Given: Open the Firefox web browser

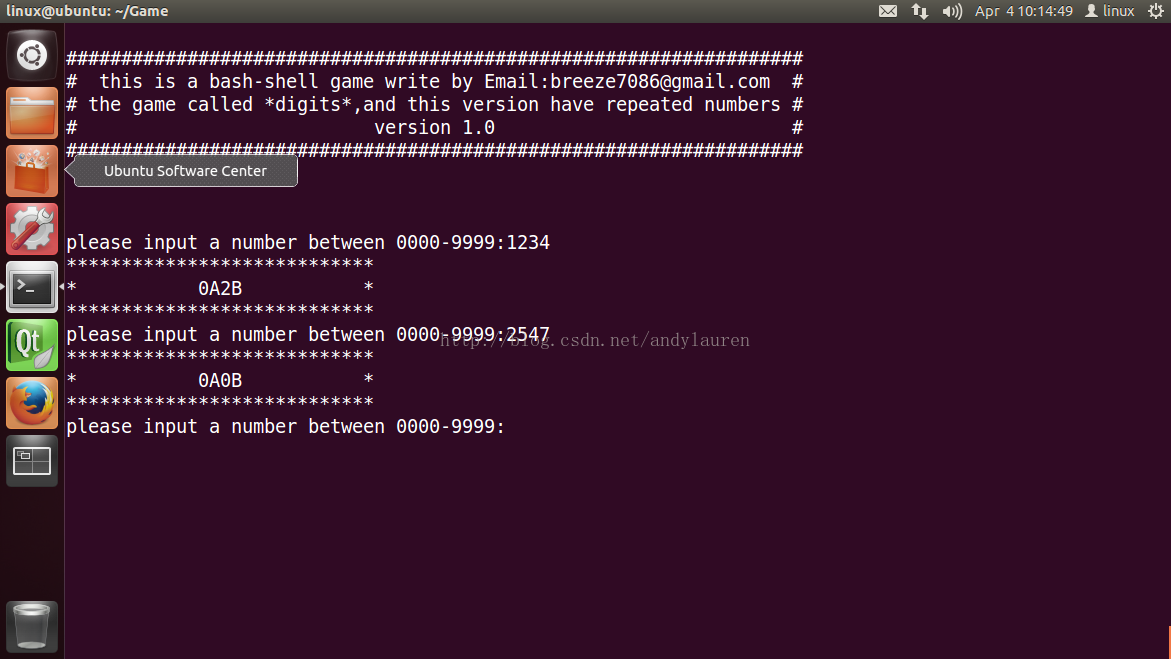Looking at the screenshot, I should [31, 403].
